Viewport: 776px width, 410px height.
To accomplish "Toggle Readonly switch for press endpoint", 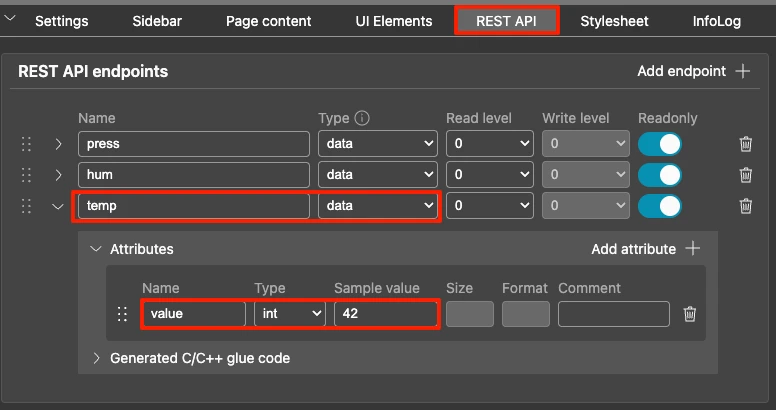I will (x=660, y=144).
